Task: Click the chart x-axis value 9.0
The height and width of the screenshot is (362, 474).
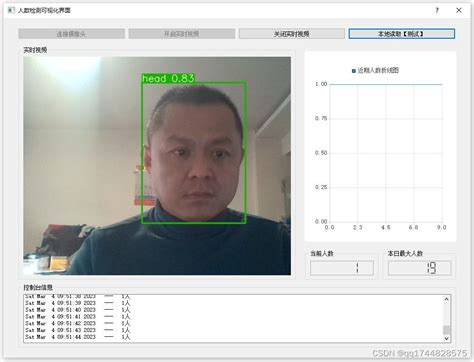Action: (x=442, y=227)
